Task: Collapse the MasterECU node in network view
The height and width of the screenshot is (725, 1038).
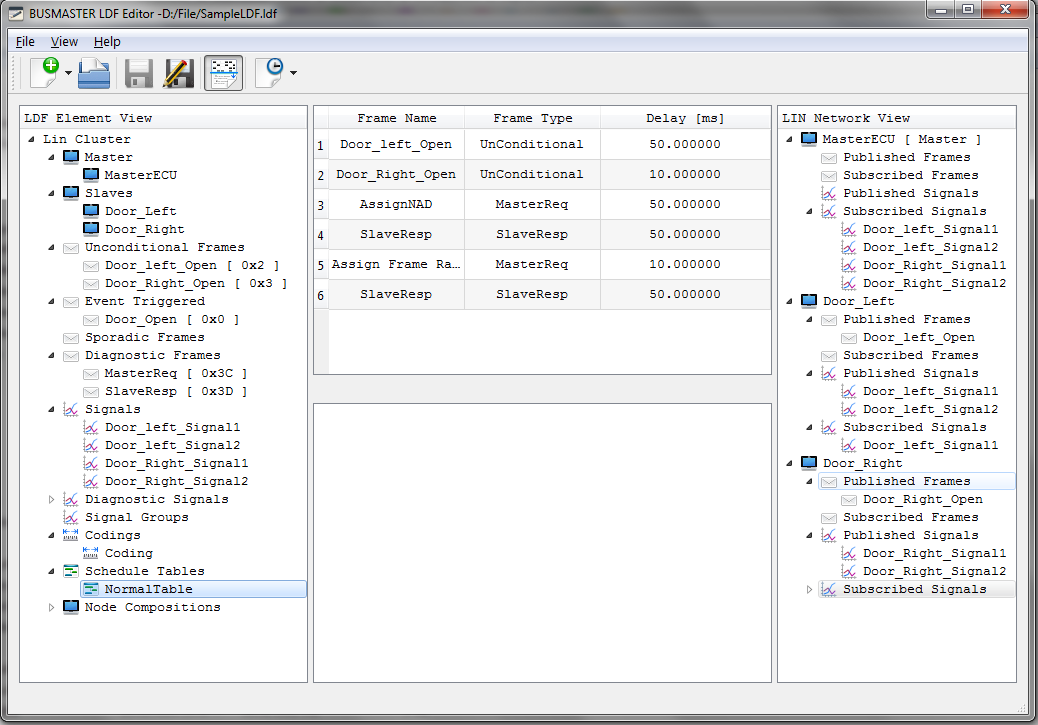Action: 789,139
